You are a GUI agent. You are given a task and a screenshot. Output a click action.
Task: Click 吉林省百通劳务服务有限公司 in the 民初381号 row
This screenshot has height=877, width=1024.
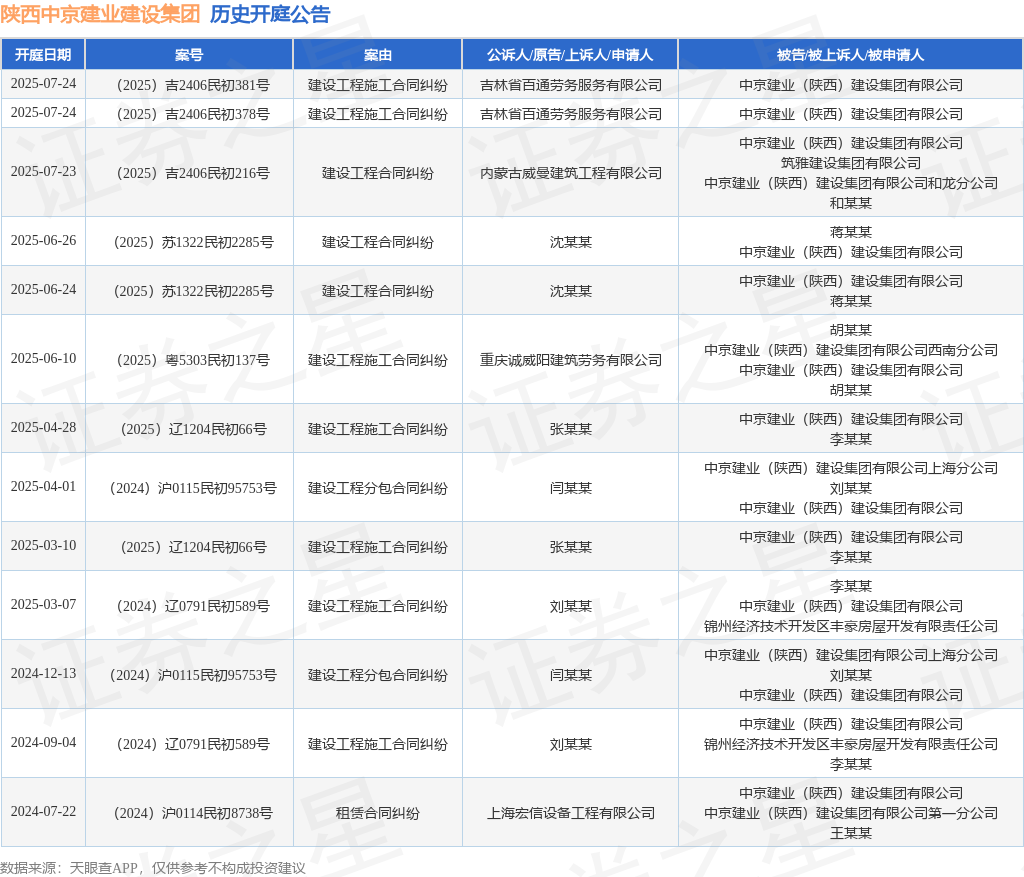(x=571, y=85)
